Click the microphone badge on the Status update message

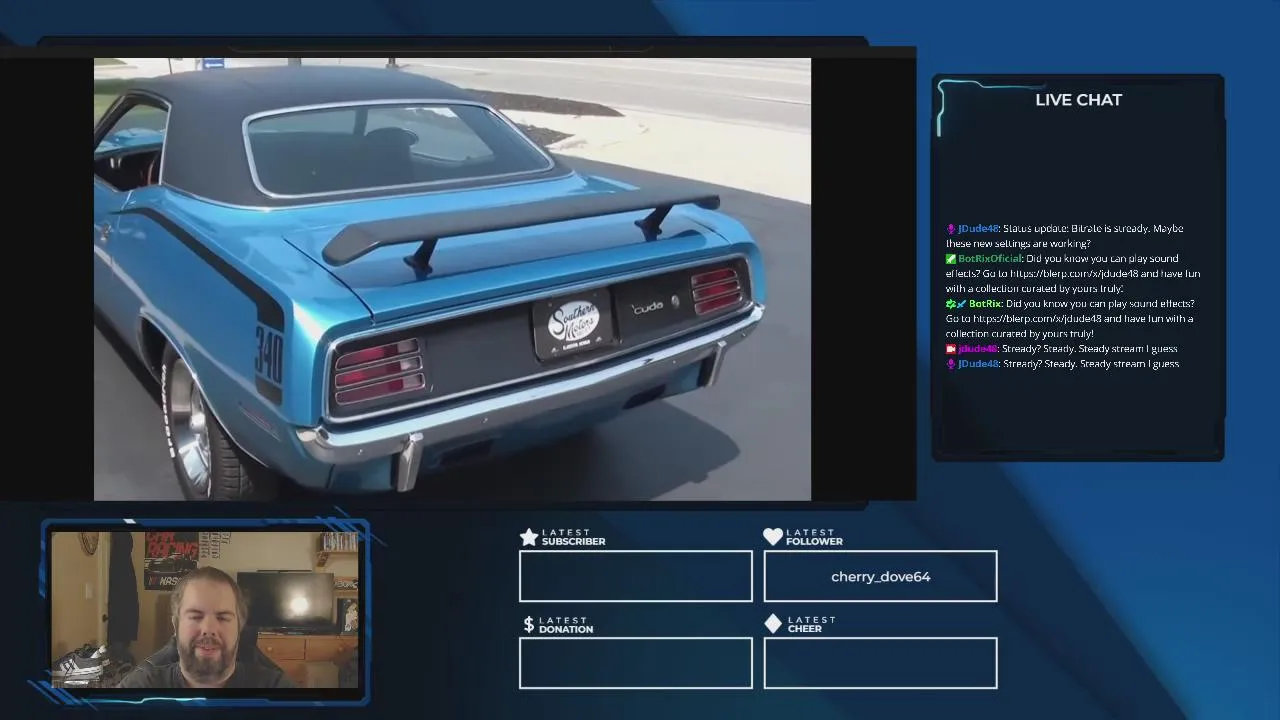coord(951,229)
